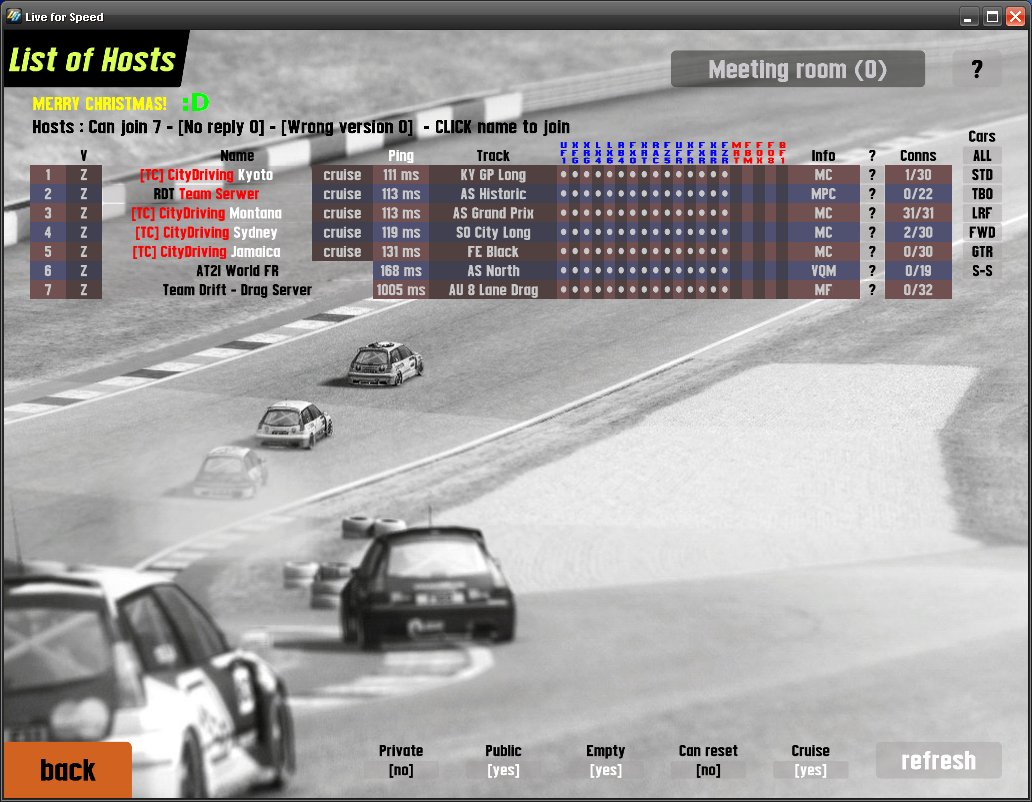
Task: Click track cell FE Black
Action: coord(493,251)
